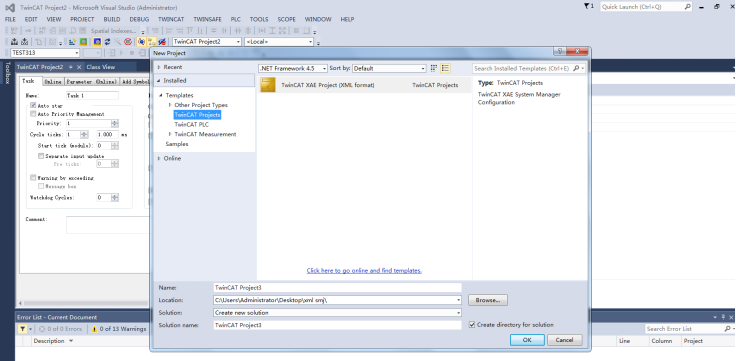The image size is (736, 361).
Task: Click the Scan wand toolbar icon
Action: pyautogui.click(x=117, y=42)
